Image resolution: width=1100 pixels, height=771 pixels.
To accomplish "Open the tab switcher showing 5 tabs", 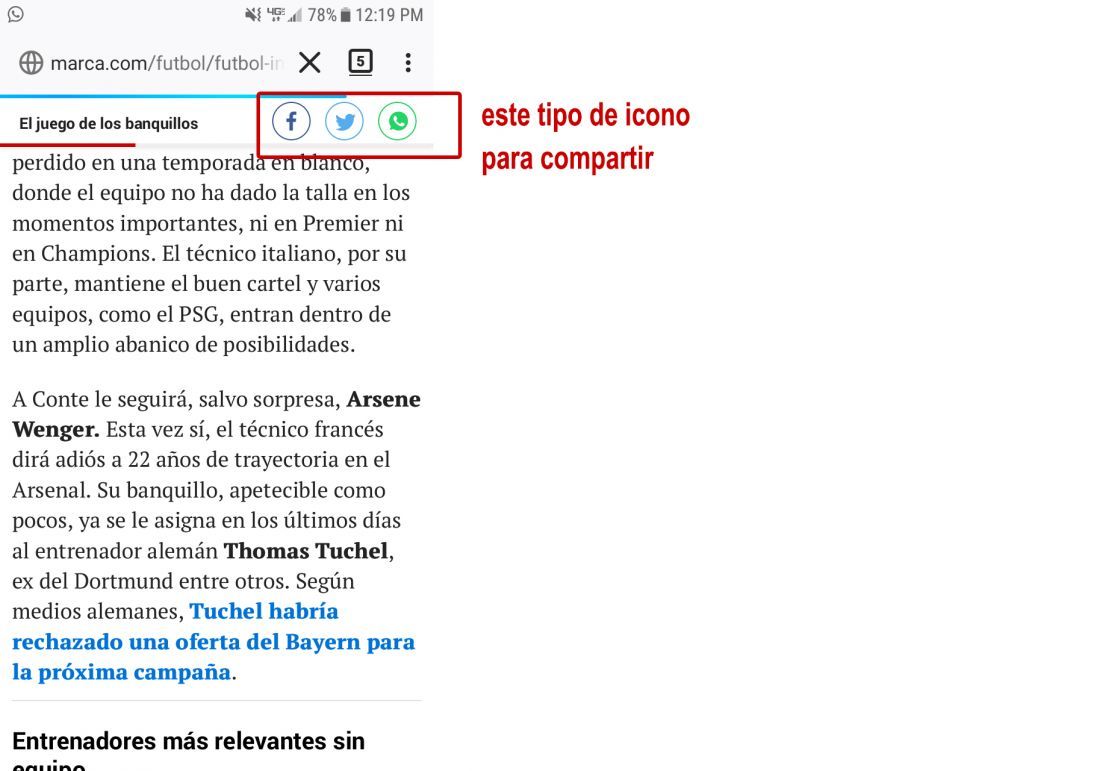I will (361, 62).
